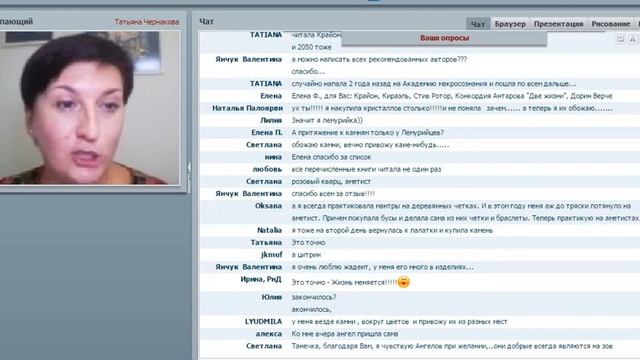Select chat user Елена П.

click(x=267, y=133)
